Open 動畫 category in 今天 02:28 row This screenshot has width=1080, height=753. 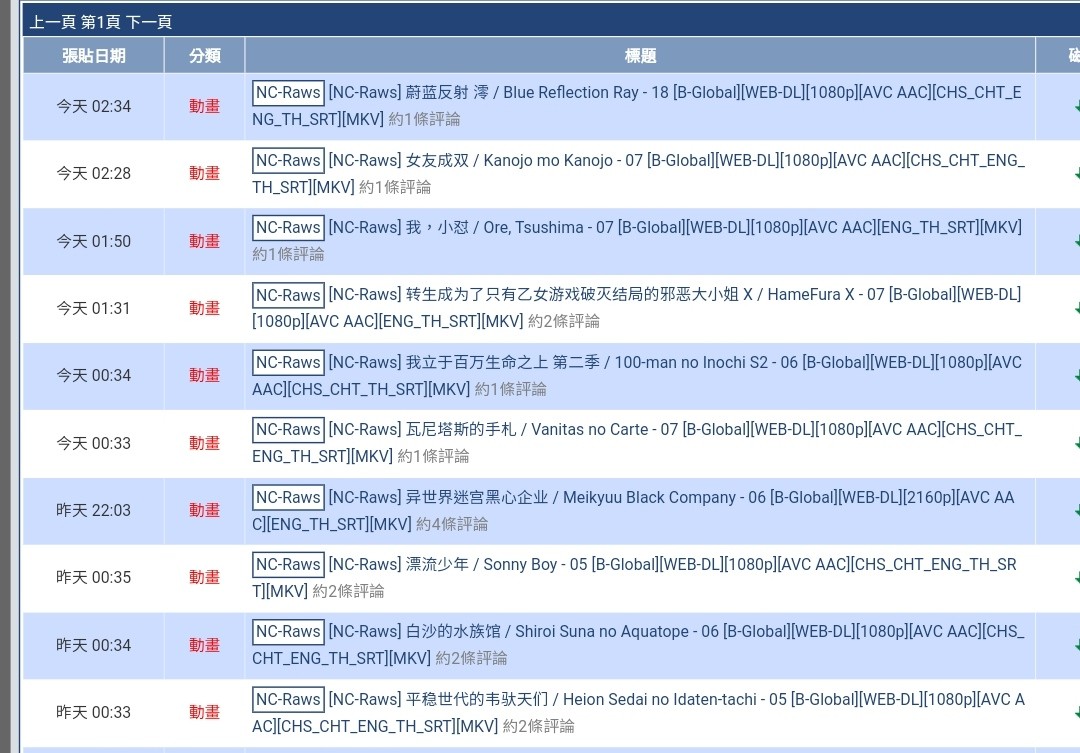(205, 173)
